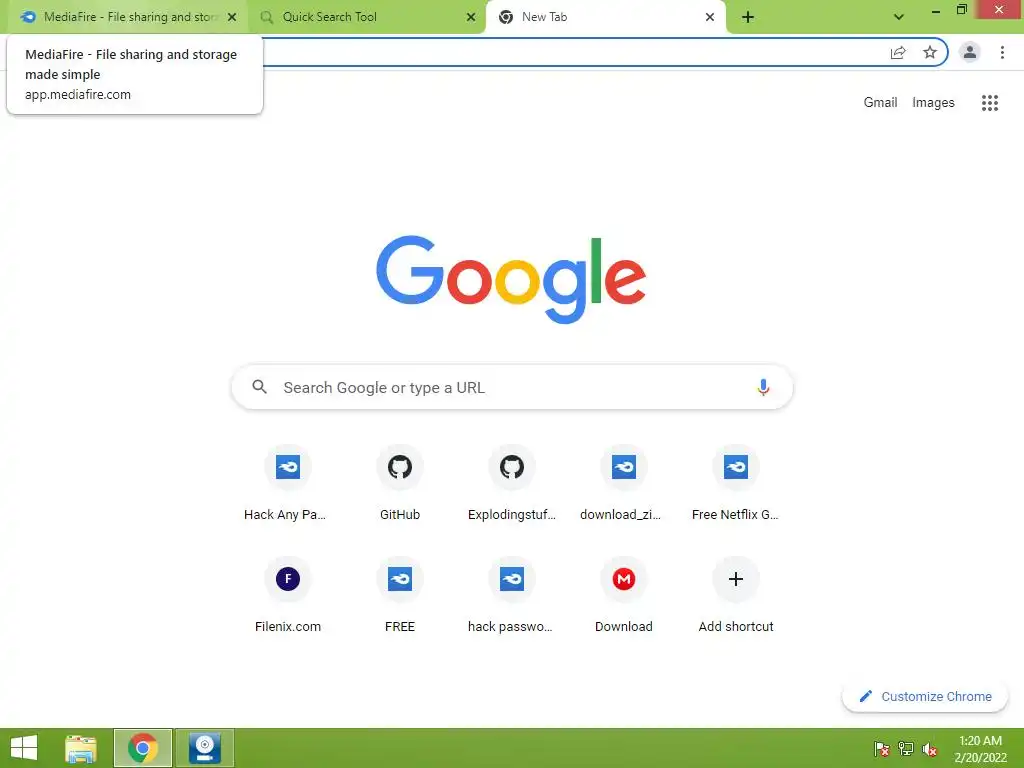Viewport: 1024px width, 768px height.
Task: Select the New Tab tab
Action: click(605, 17)
